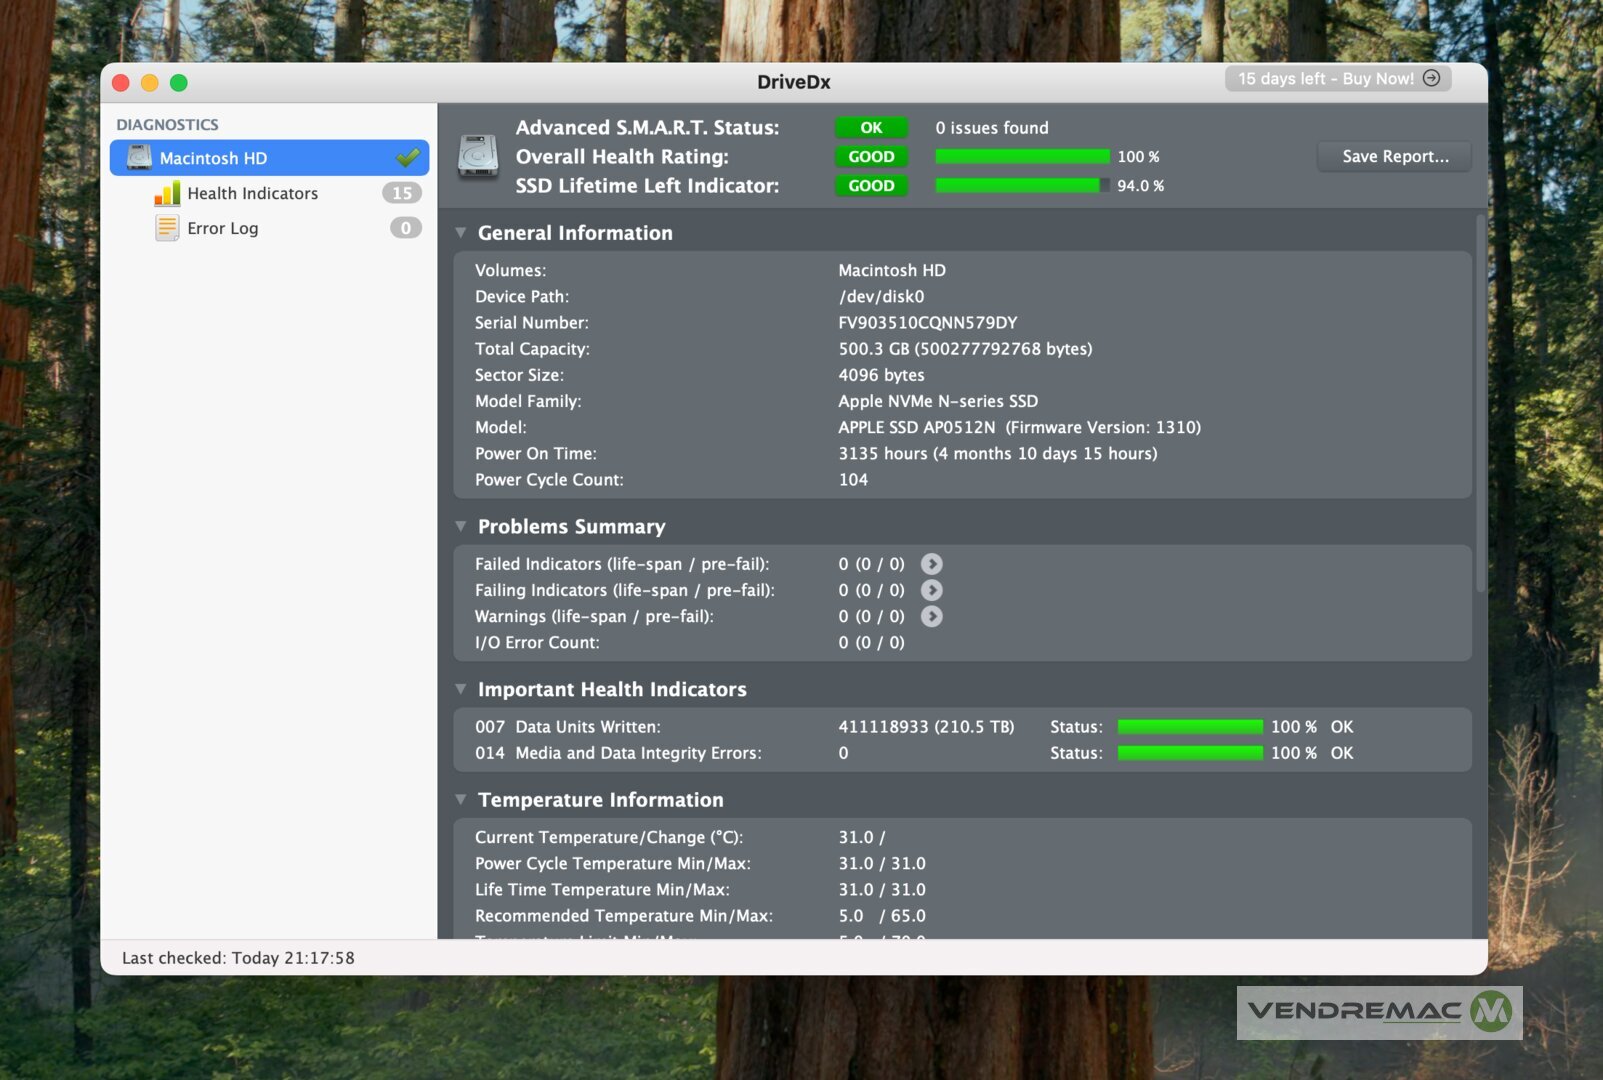Click the Health Indicators bar chart icon

coord(167,193)
